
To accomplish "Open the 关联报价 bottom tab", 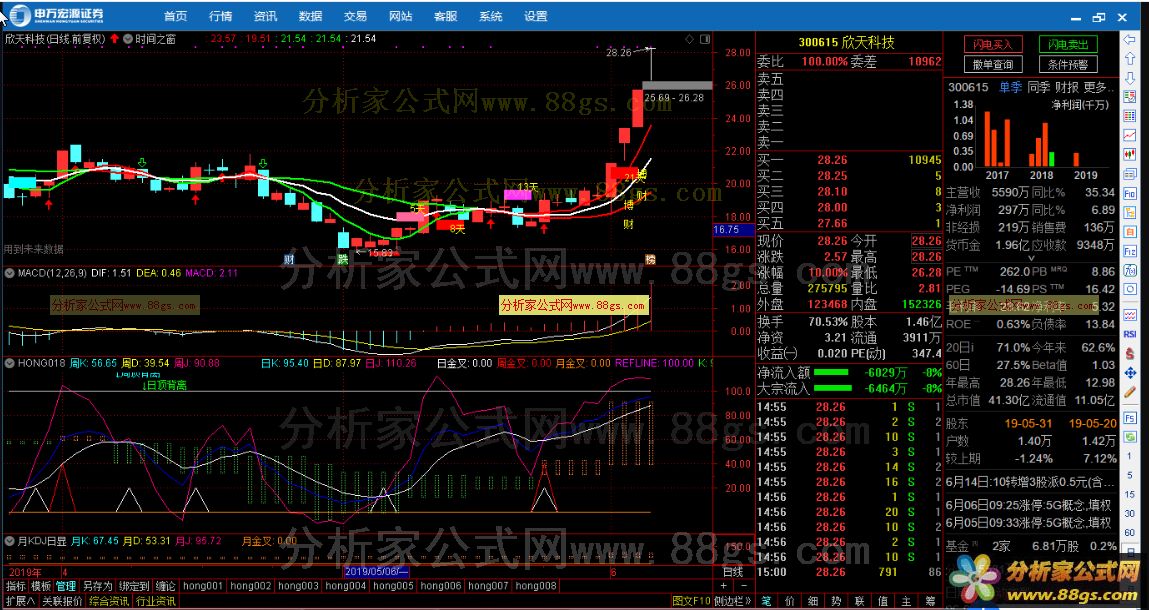I will point(62,601).
